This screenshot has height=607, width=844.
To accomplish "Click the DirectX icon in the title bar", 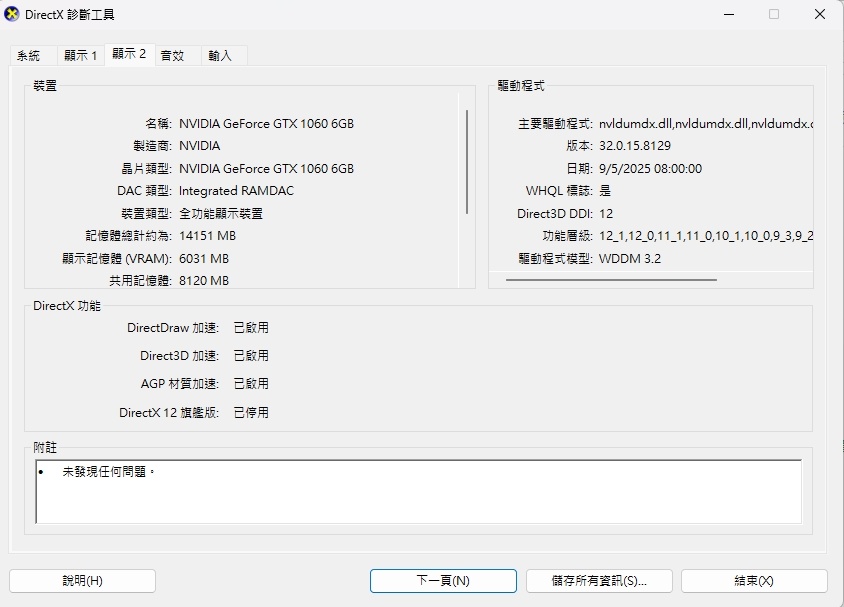I will click(12, 15).
